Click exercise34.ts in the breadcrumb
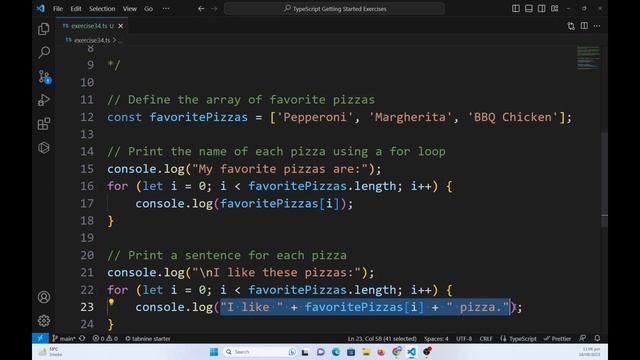This screenshot has height=360, width=640. pos(92,40)
